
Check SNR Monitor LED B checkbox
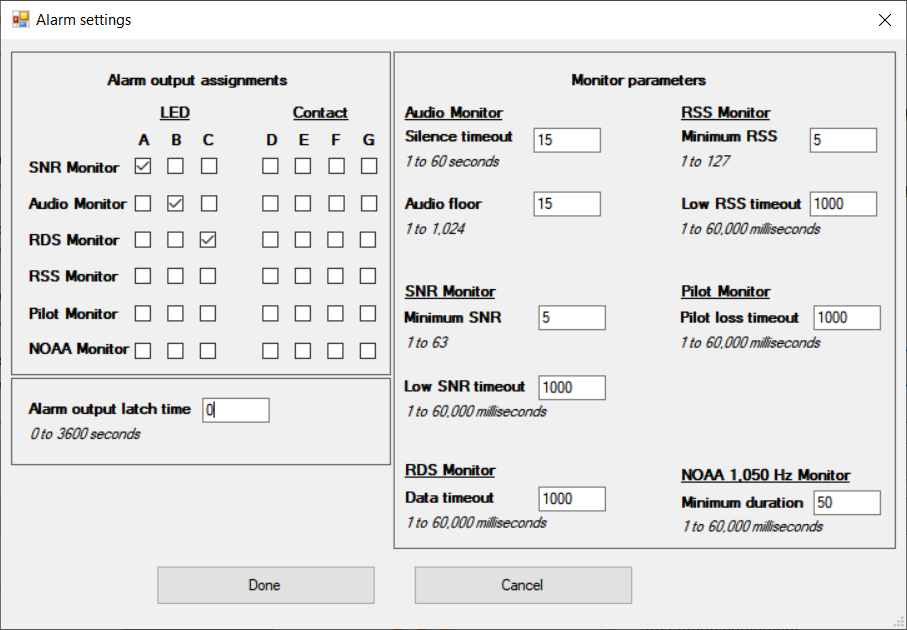coord(175,166)
